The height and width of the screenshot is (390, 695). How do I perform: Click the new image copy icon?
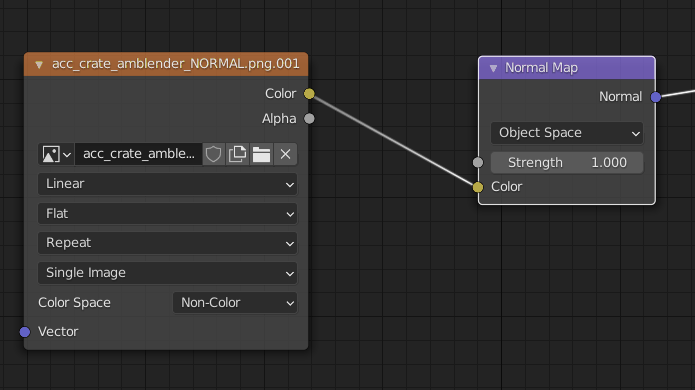pyautogui.click(x=238, y=154)
